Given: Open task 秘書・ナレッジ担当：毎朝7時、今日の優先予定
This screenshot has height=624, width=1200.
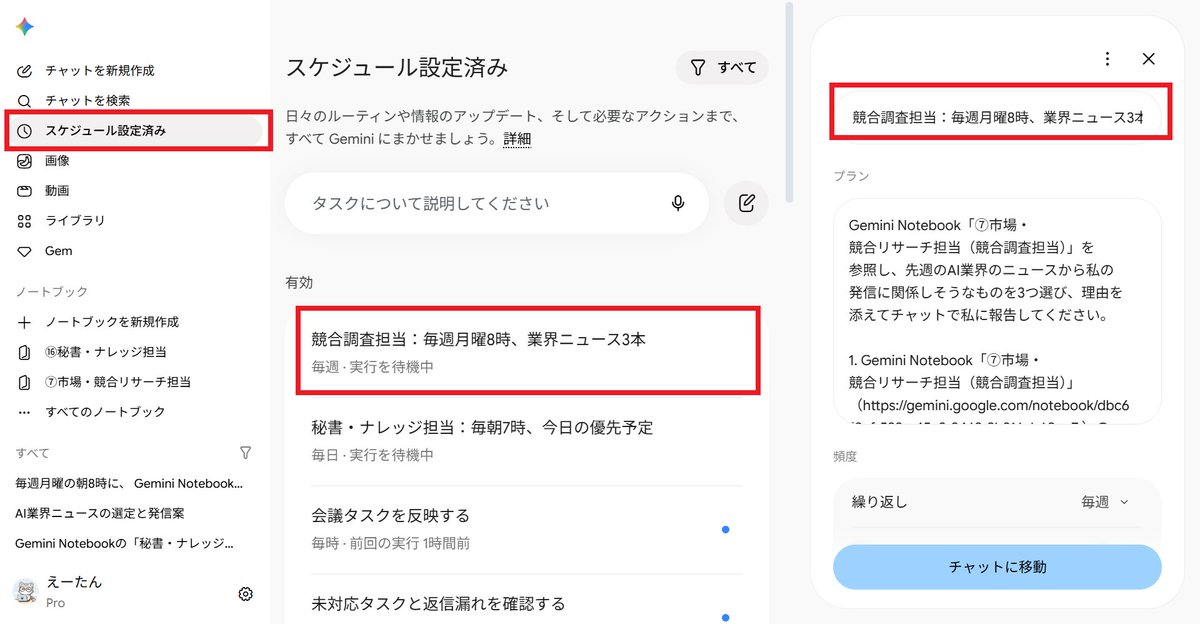Looking at the screenshot, I should tap(527, 440).
